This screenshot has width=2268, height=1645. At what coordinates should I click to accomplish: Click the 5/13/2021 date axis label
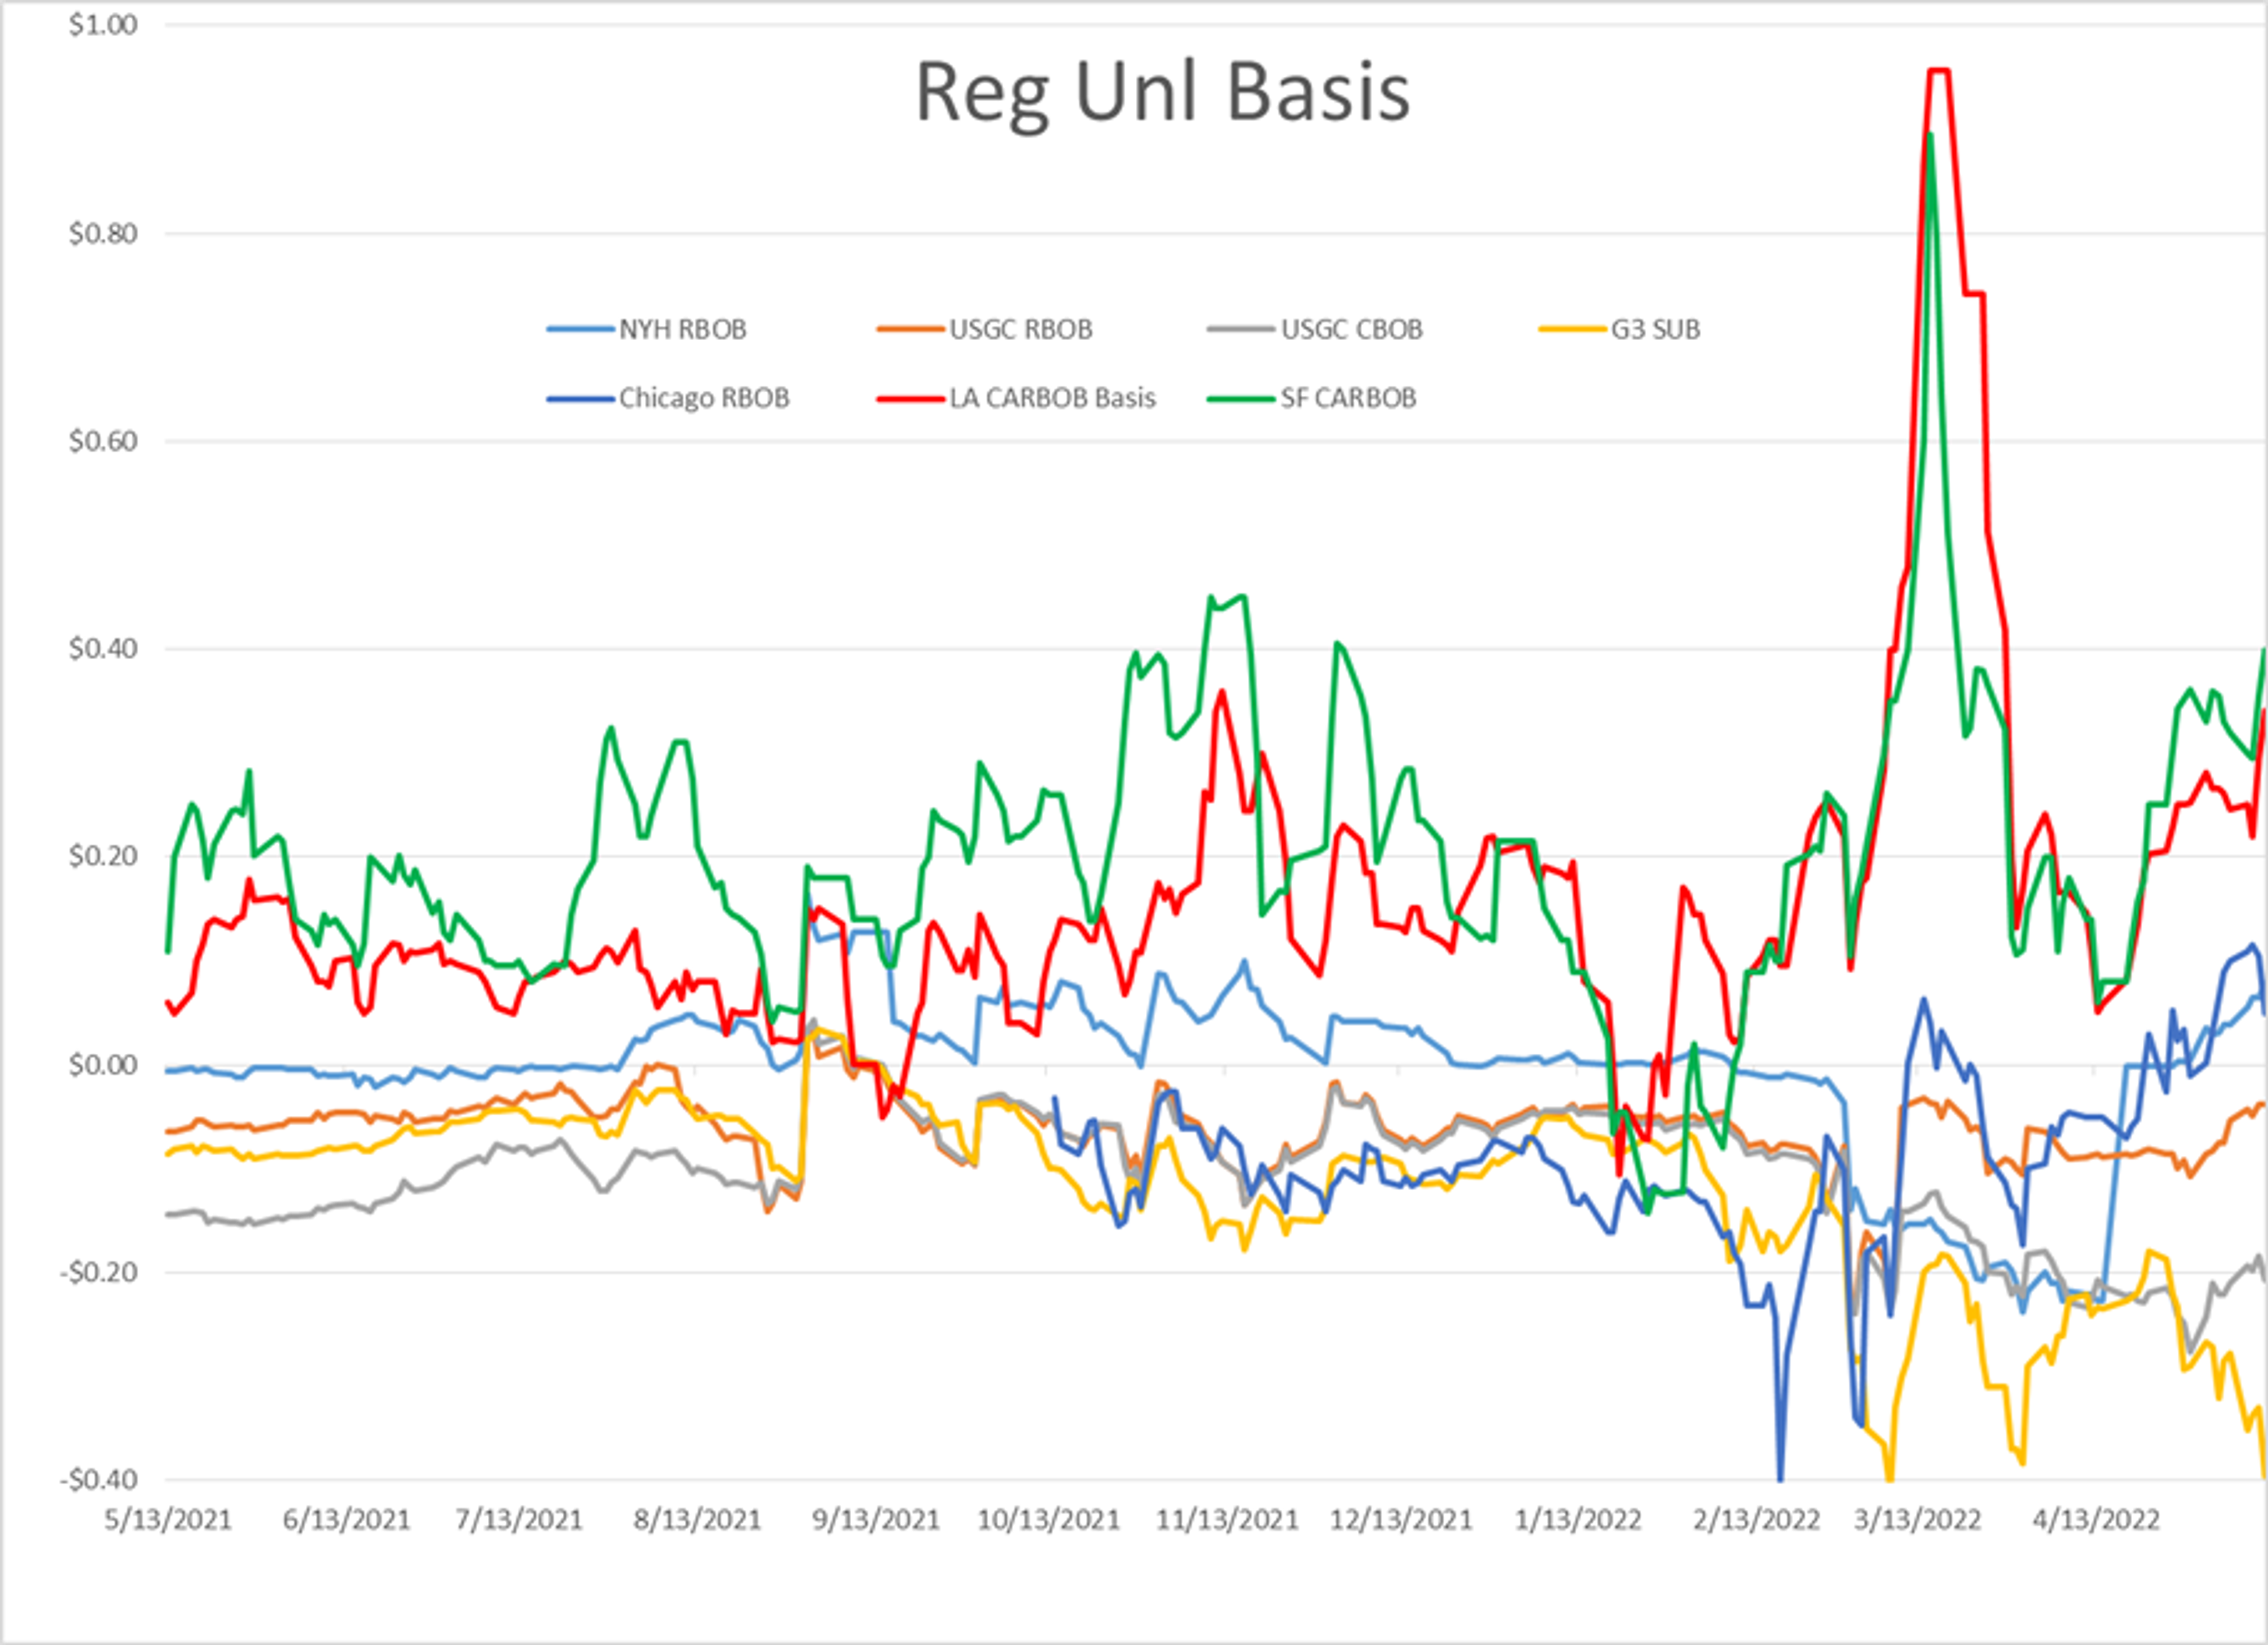(168, 1520)
